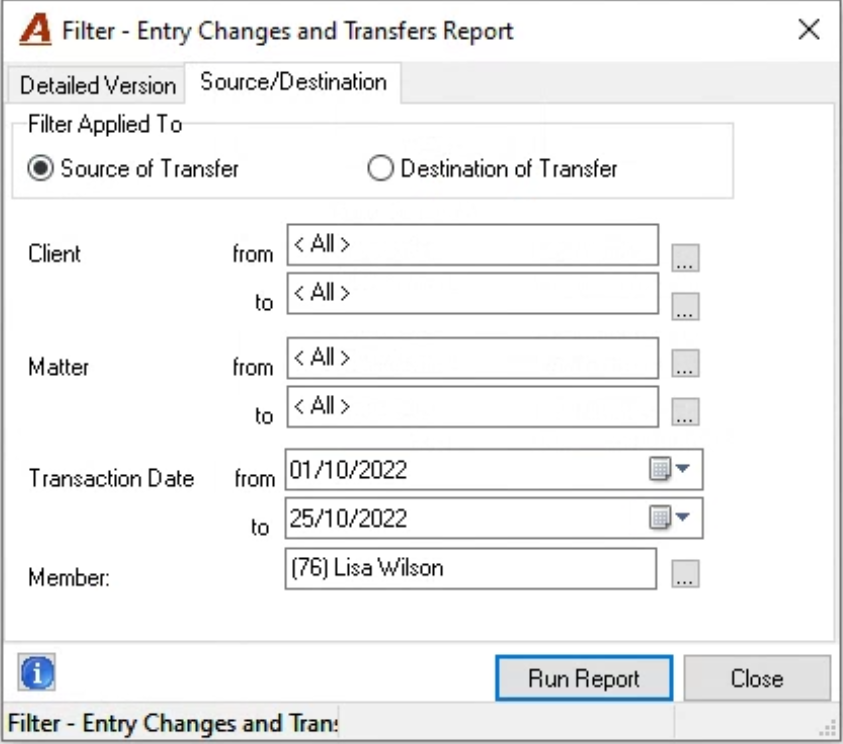Close the filter dialog window
This screenshot has width=843, height=744.
809,30
